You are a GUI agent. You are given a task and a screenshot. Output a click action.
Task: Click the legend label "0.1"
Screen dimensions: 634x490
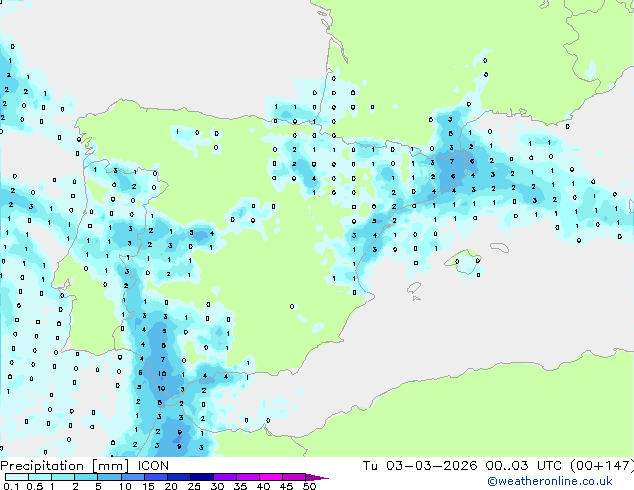pyautogui.click(x=11, y=486)
